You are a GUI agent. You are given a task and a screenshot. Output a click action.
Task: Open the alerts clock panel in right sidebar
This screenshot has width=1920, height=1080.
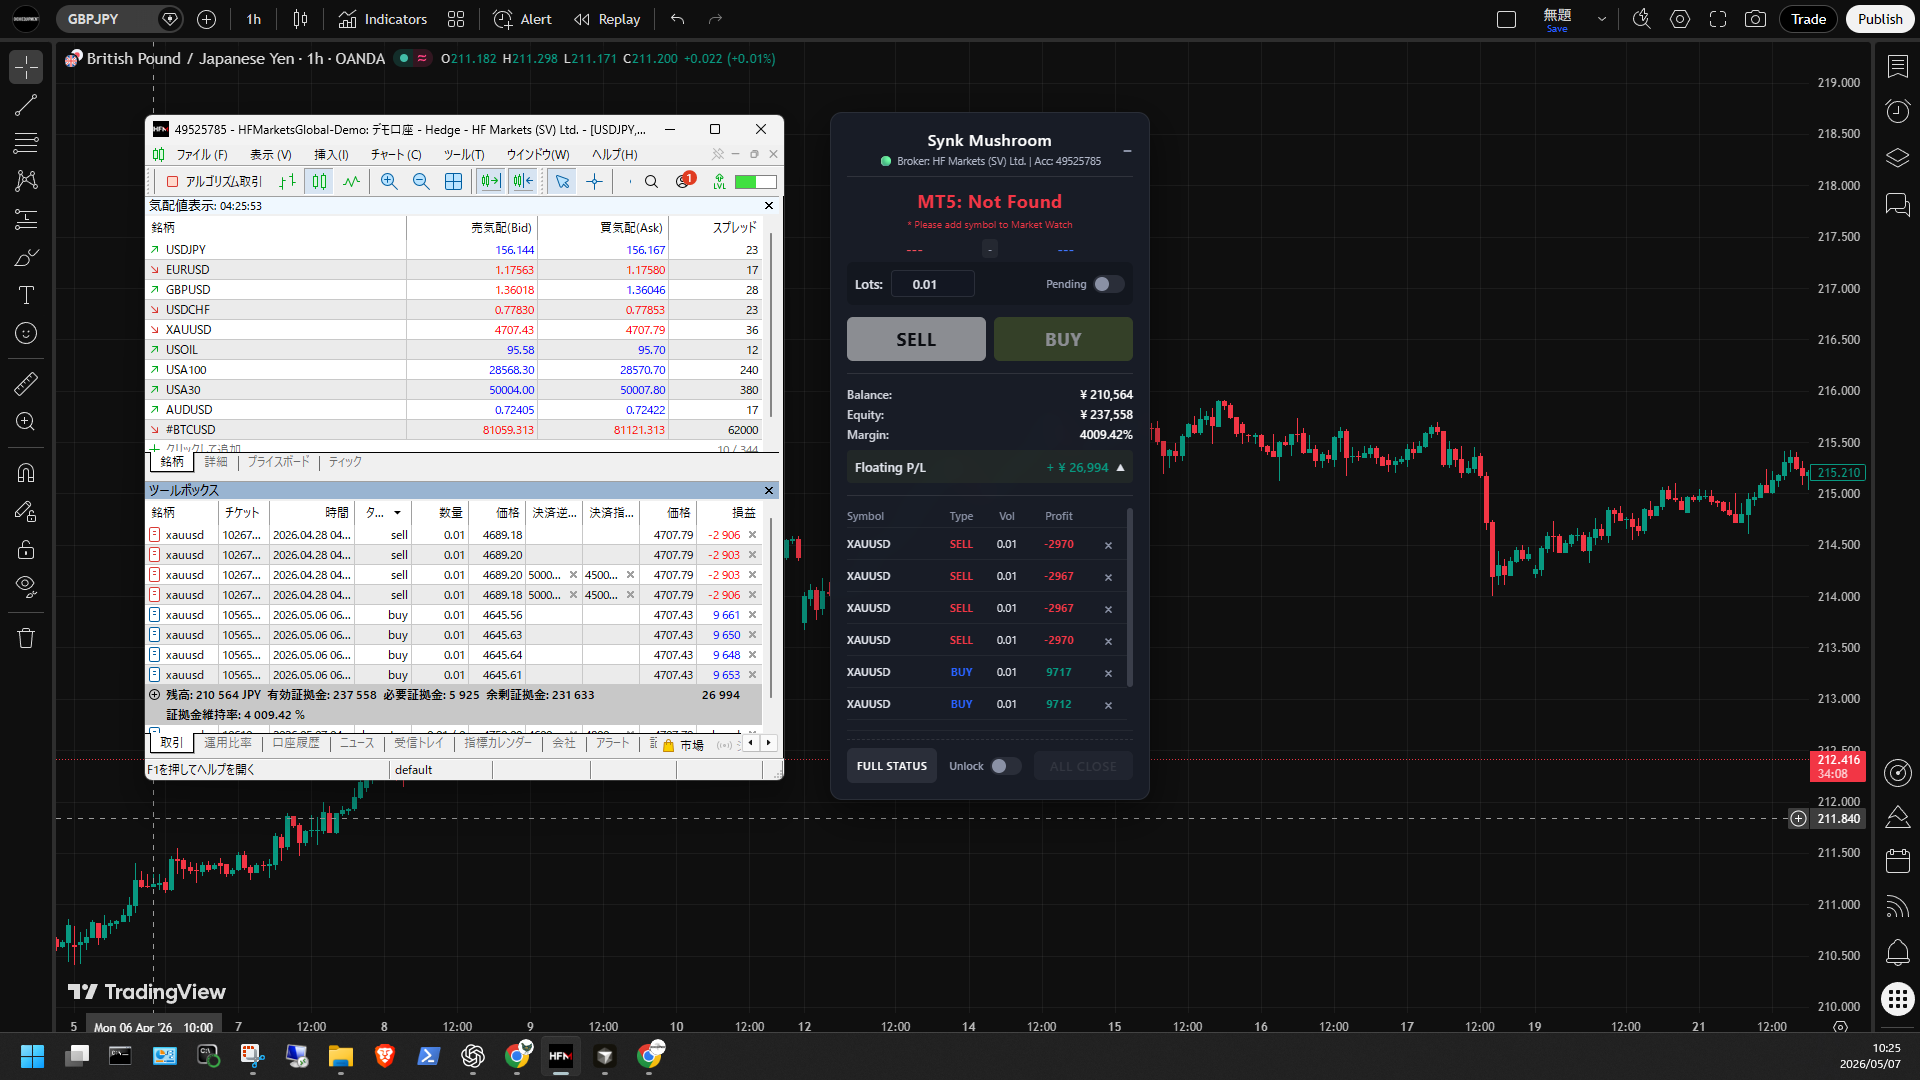pyautogui.click(x=1897, y=111)
